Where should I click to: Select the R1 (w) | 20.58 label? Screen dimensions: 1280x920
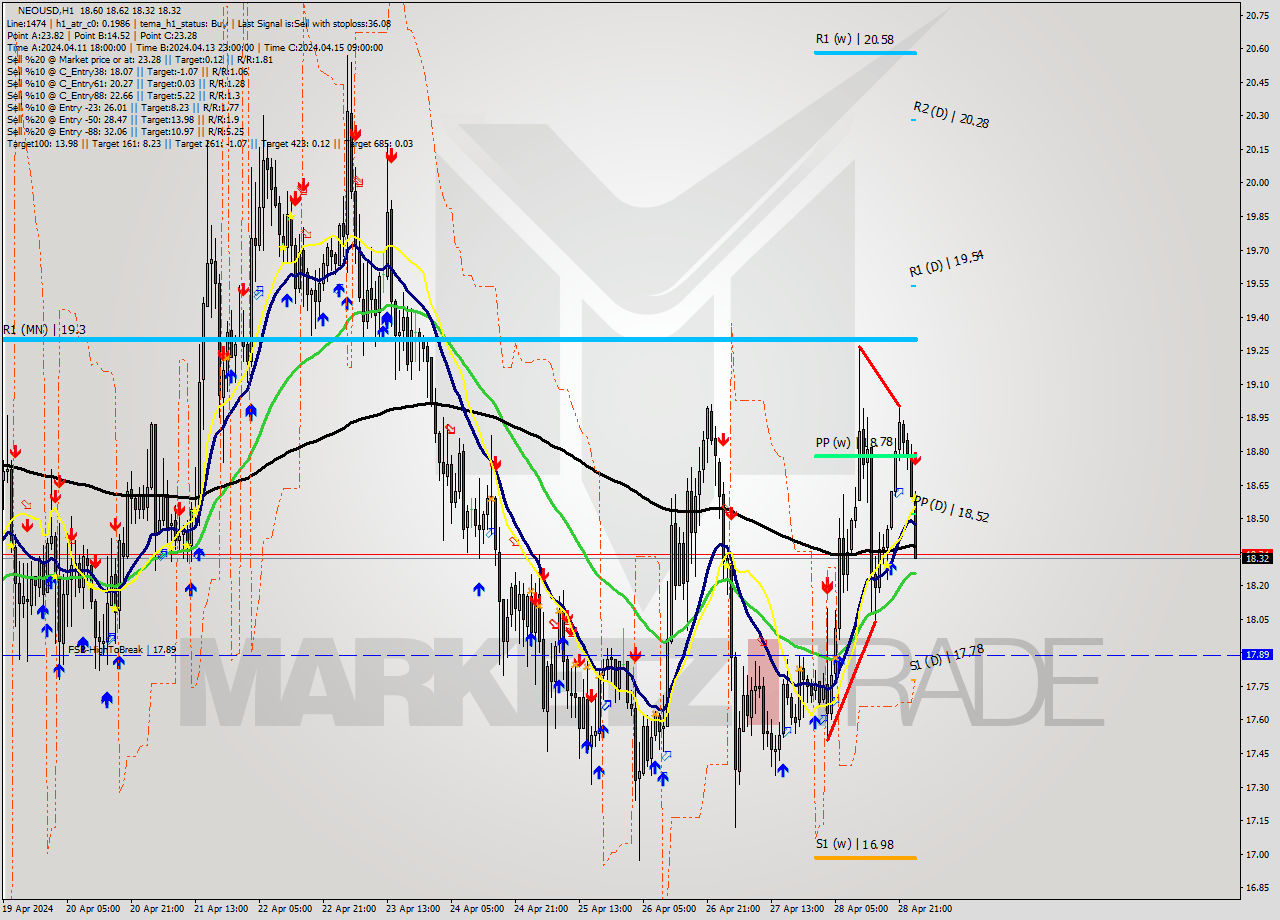pyautogui.click(x=854, y=40)
